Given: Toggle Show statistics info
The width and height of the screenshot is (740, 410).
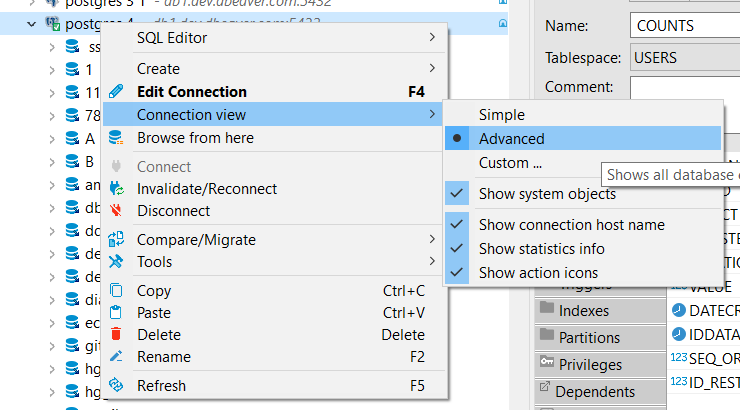Looking at the screenshot, I should (583, 249).
